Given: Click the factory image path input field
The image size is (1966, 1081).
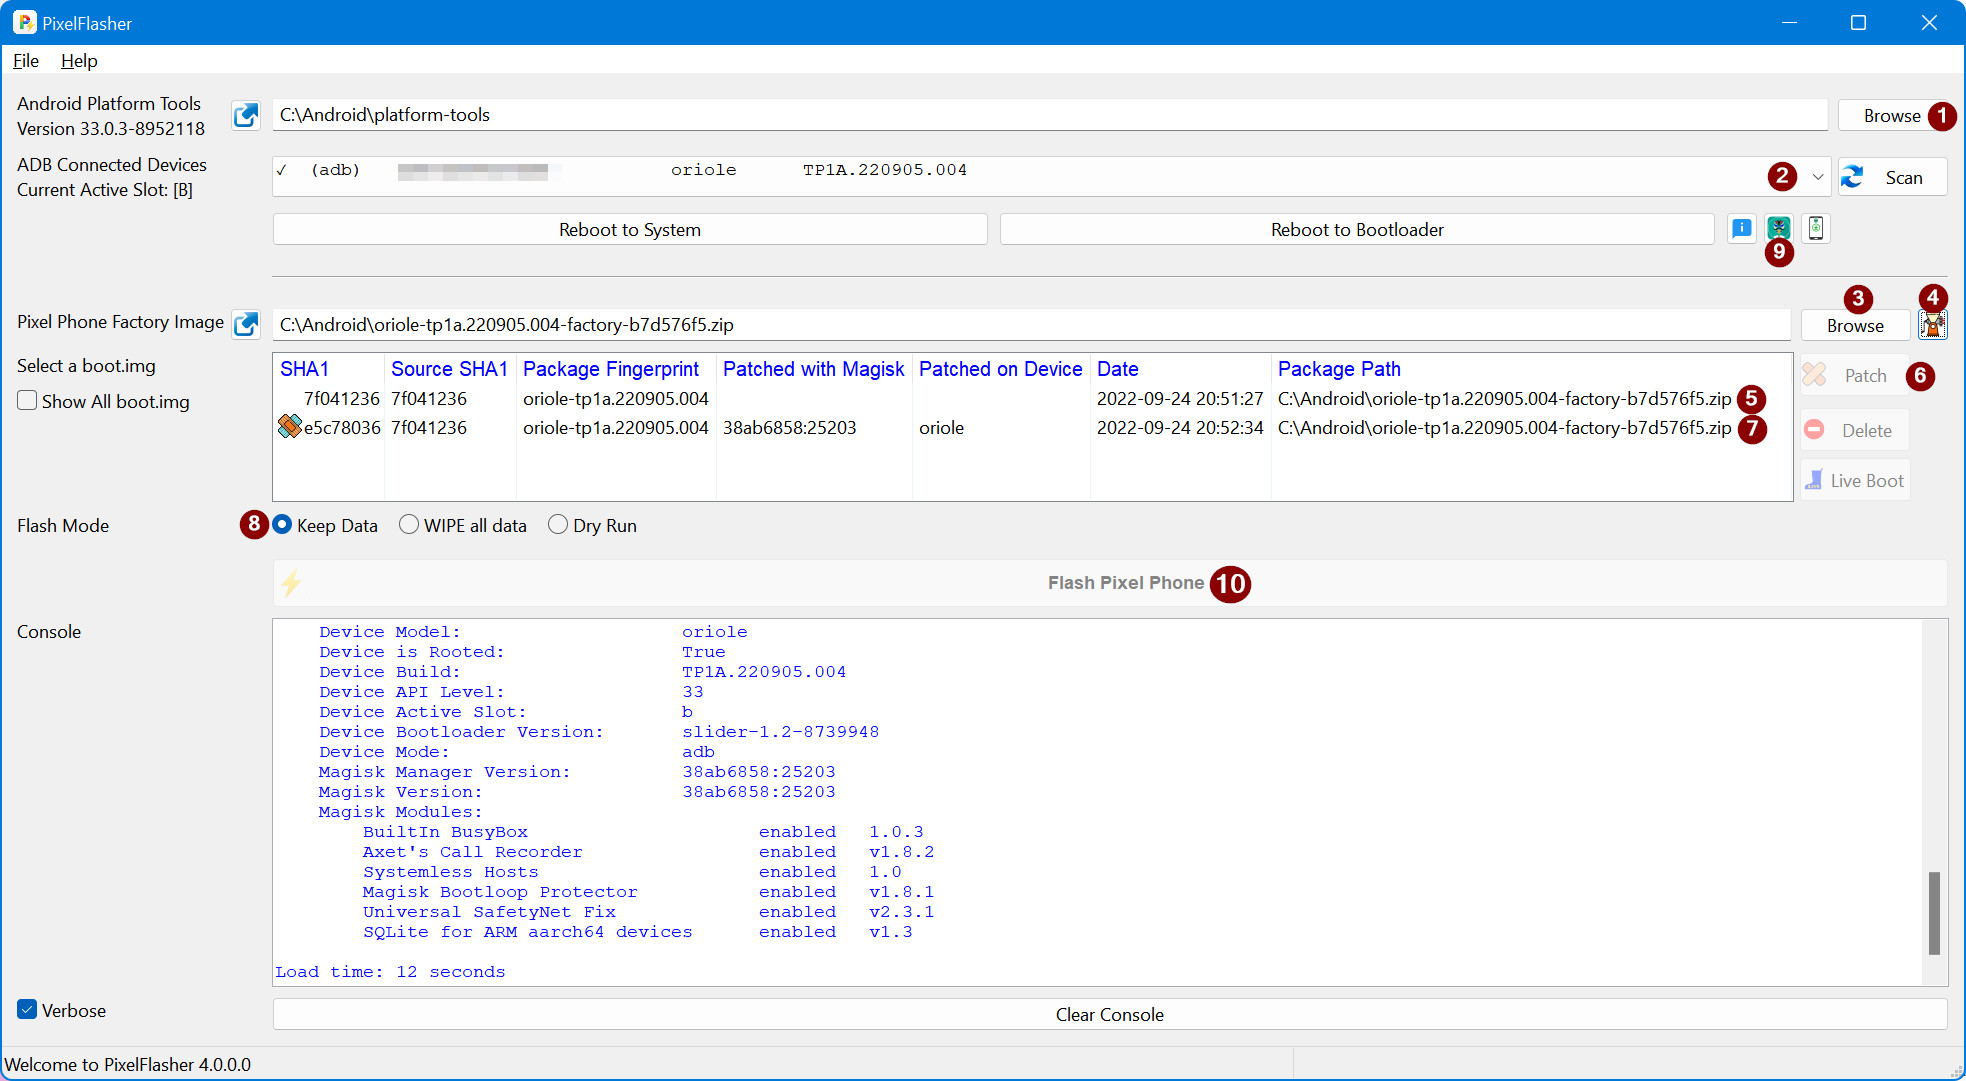Looking at the screenshot, I should tap(1031, 325).
